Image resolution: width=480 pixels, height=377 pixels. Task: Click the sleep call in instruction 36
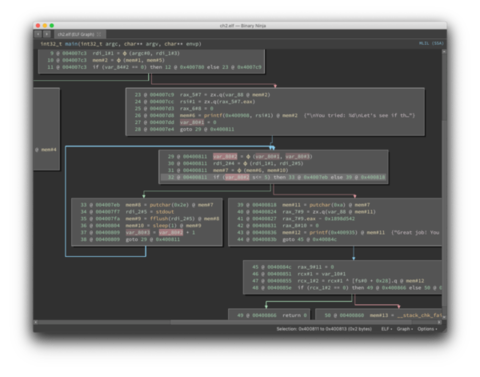(x=160, y=226)
